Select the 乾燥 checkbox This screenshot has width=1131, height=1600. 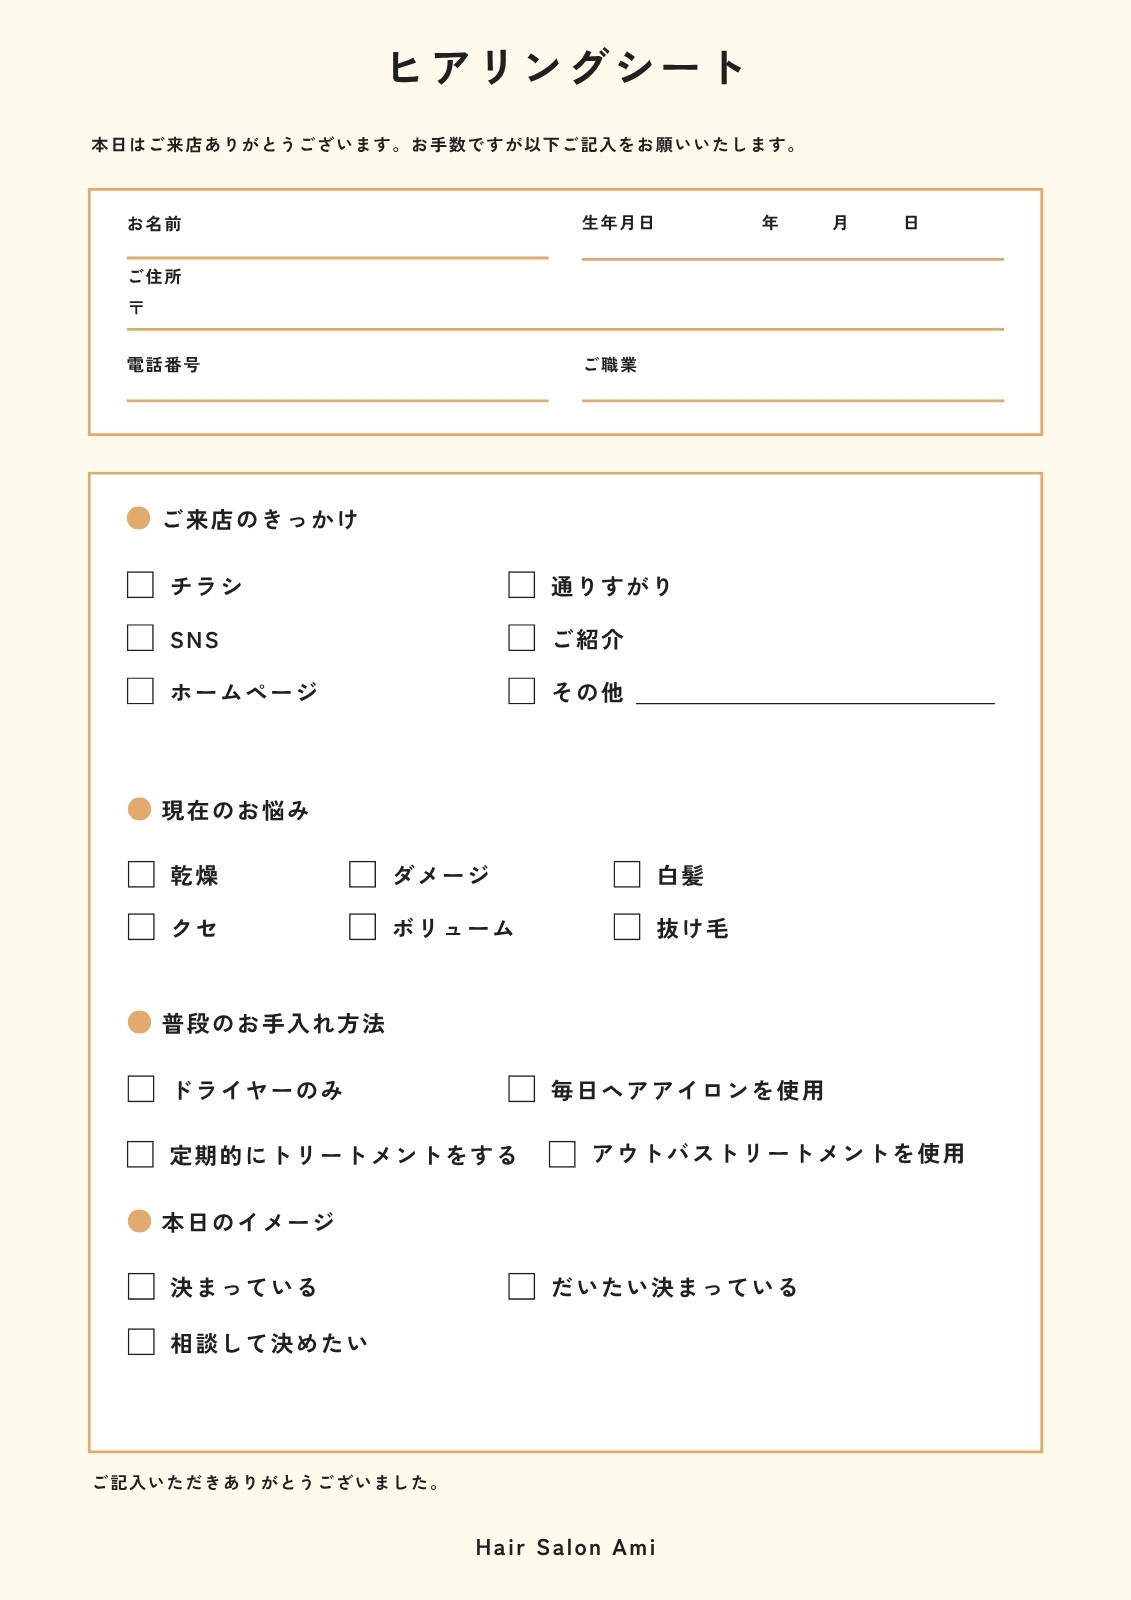coord(141,874)
